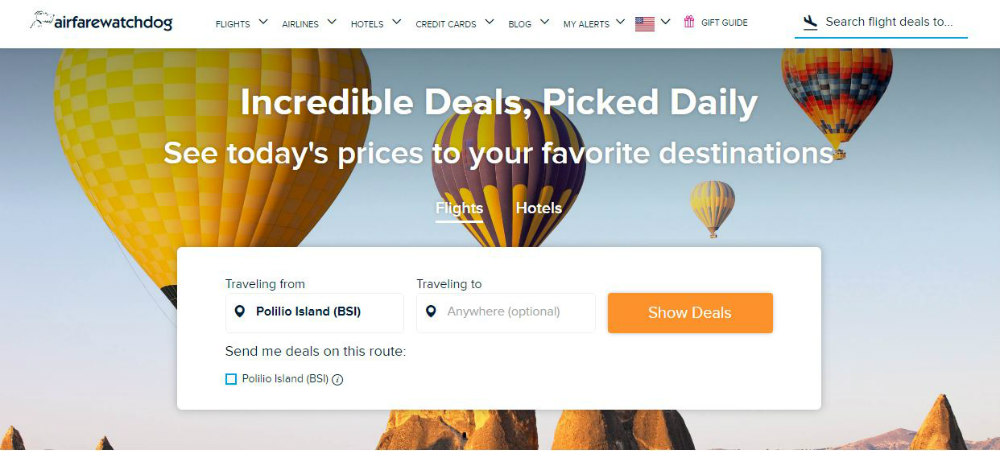The width and height of the screenshot is (1000, 462).
Task: Open the Gift Guide link
Action: point(726,23)
